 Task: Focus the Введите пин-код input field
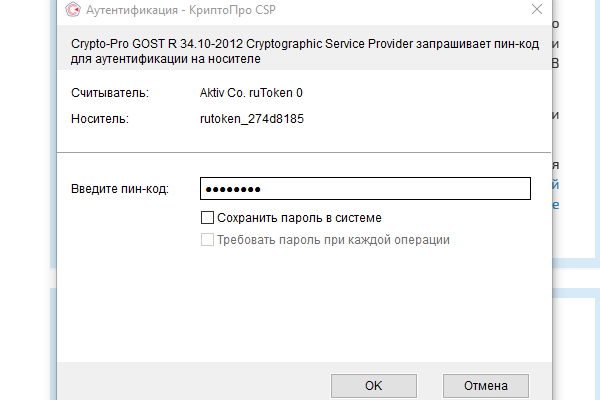pos(365,188)
